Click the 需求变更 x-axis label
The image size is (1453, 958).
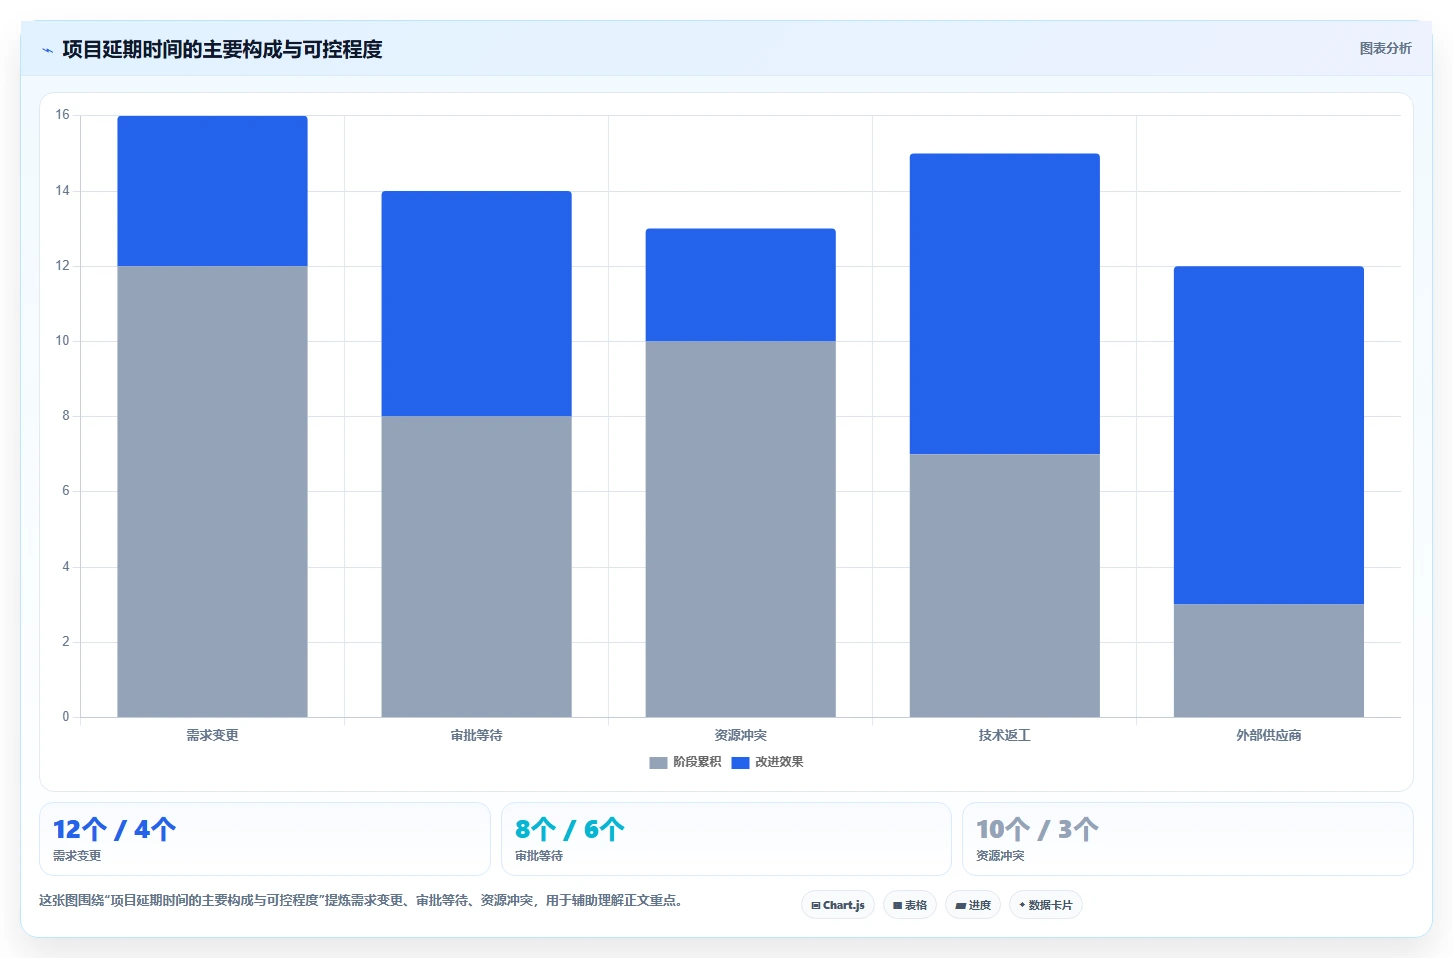(x=212, y=735)
